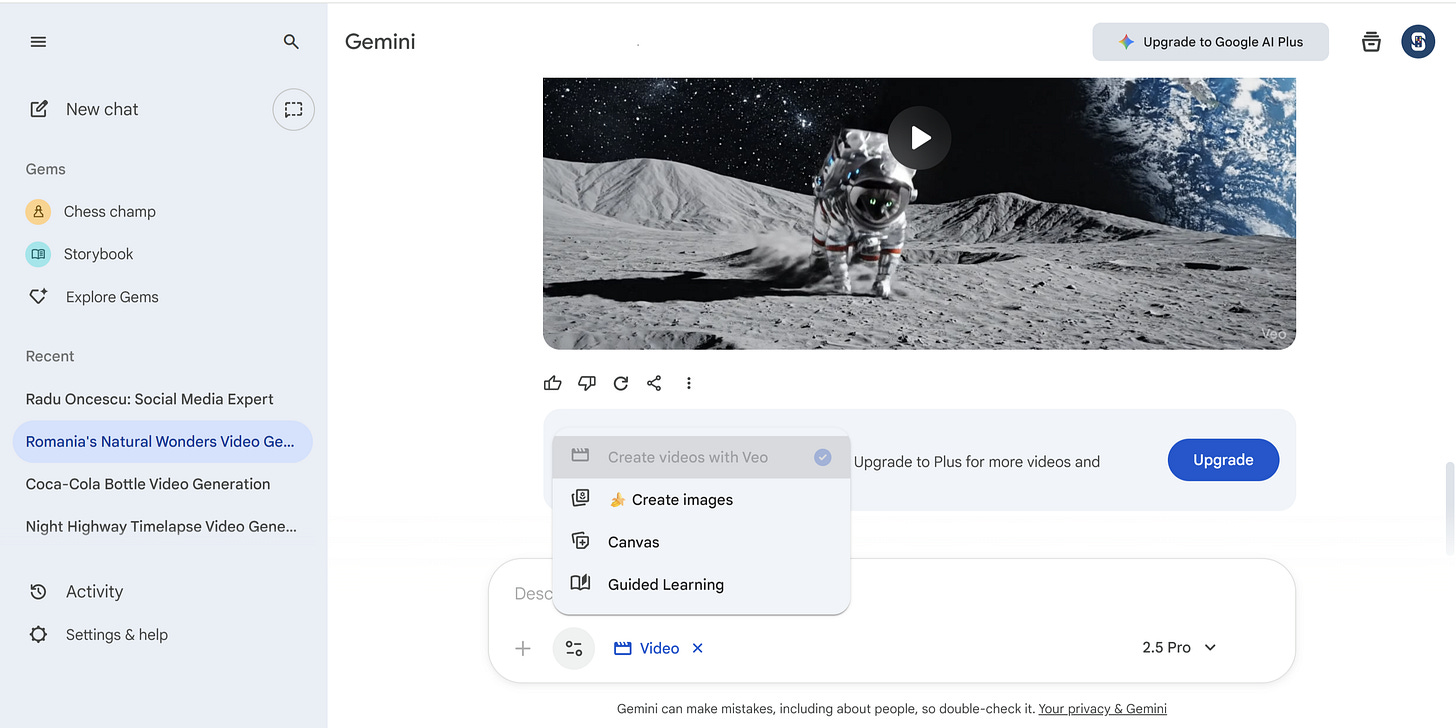Open the storage box icon near avatar
The height and width of the screenshot is (728, 1456).
click(1371, 42)
